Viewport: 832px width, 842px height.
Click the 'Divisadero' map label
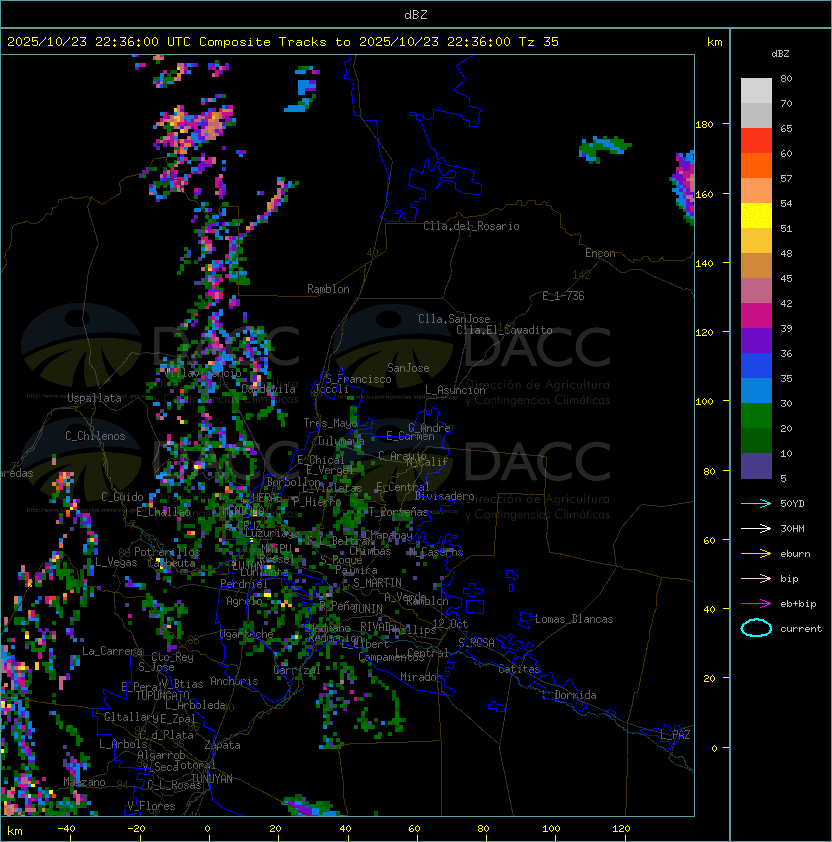tap(444, 496)
